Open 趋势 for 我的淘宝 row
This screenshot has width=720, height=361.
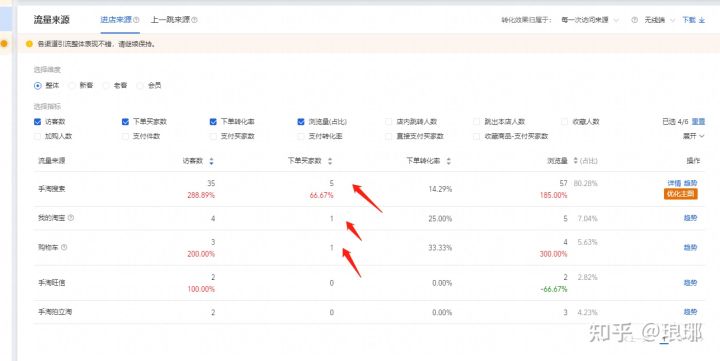pos(690,218)
